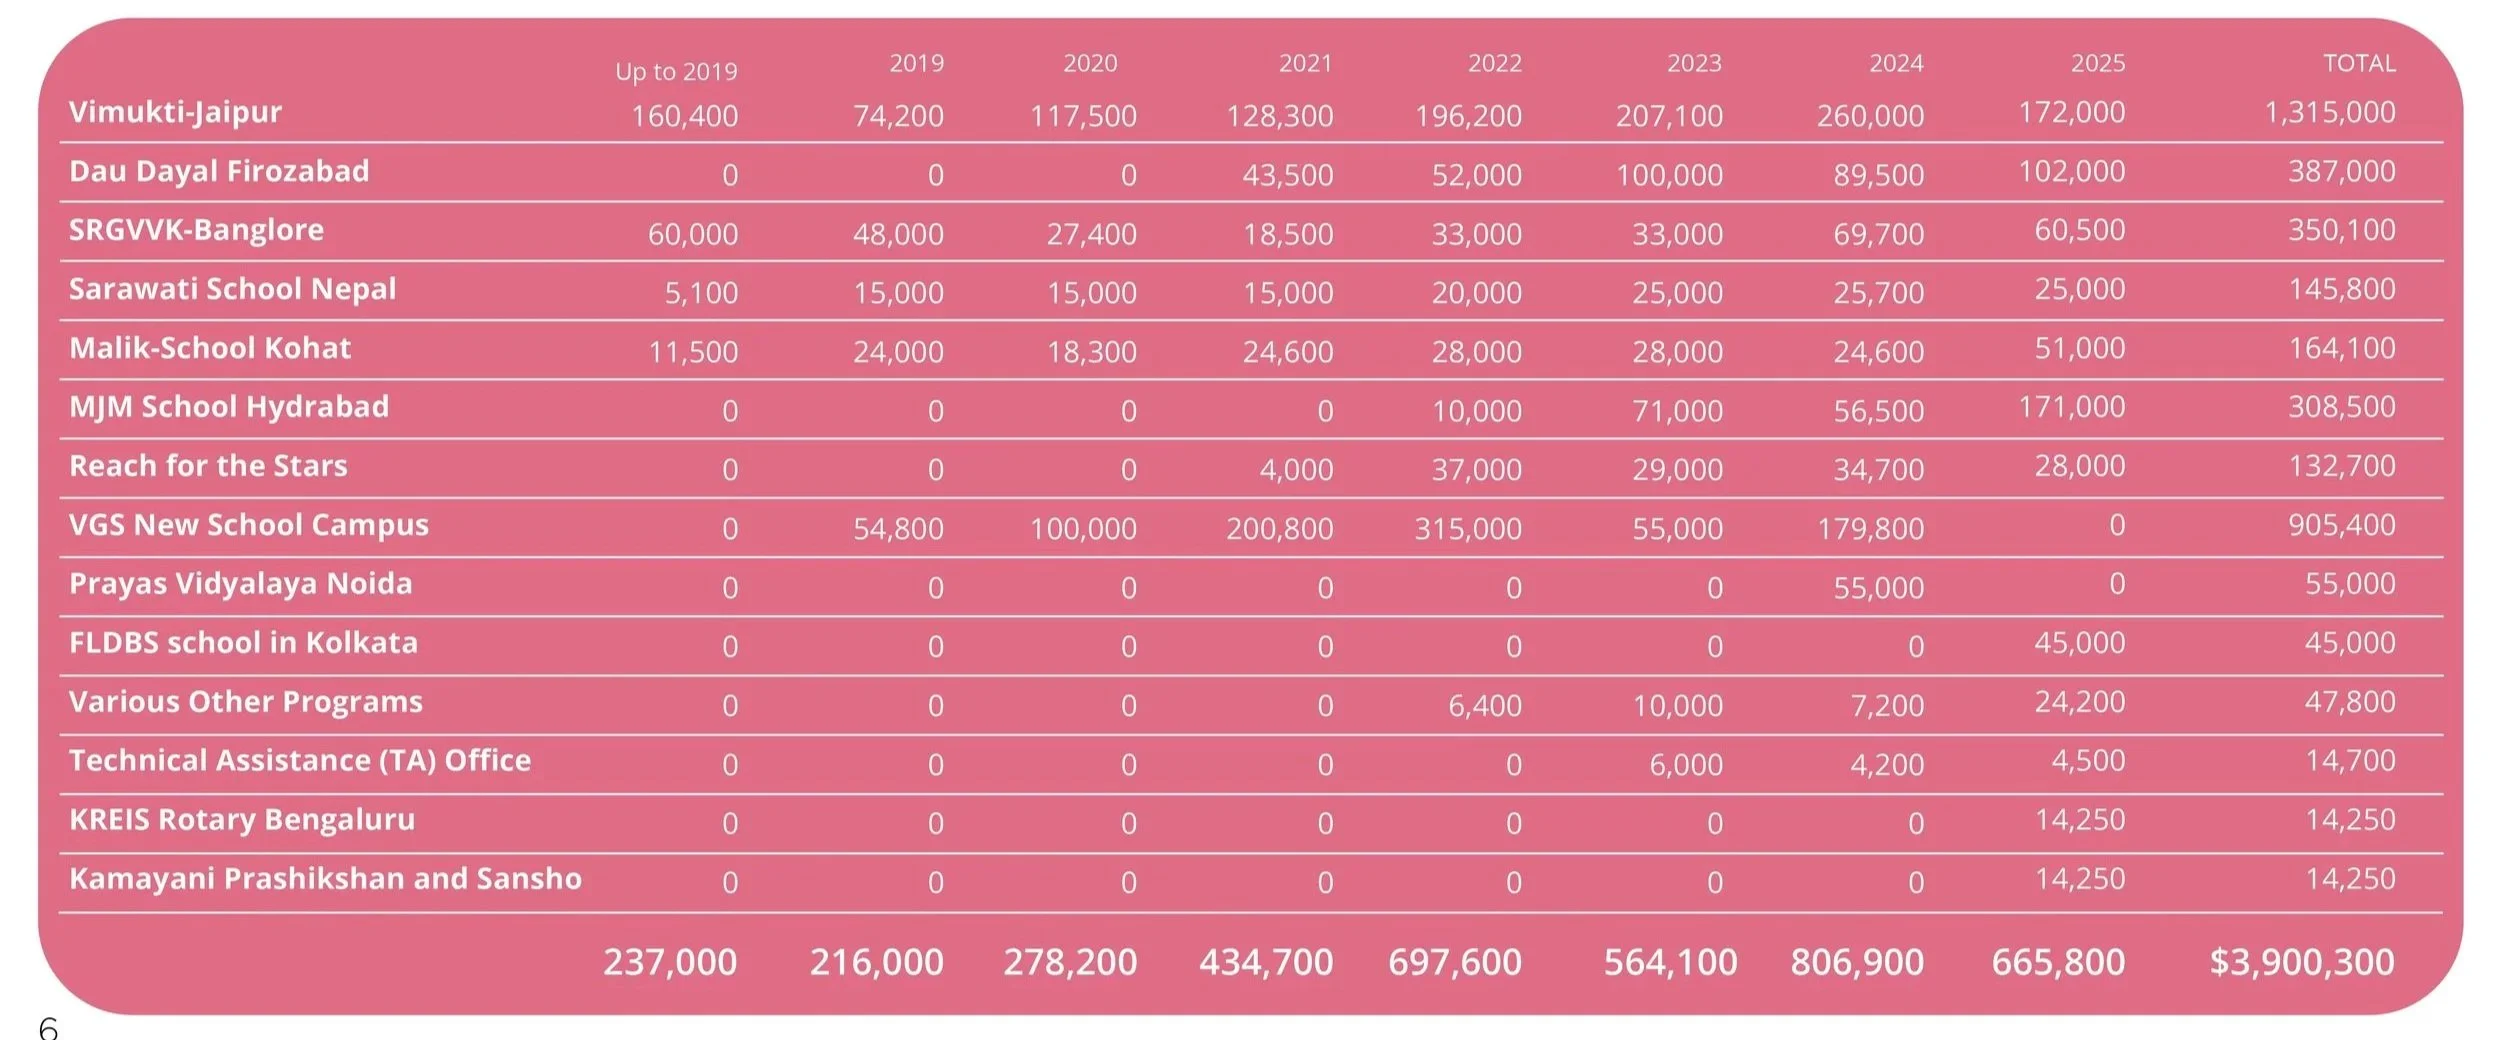Image resolution: width=2500 pixels, height=1040 pixels.
Task: Click Vimukti-Jaipur total 1,315,000
Action: [2330, 112]
